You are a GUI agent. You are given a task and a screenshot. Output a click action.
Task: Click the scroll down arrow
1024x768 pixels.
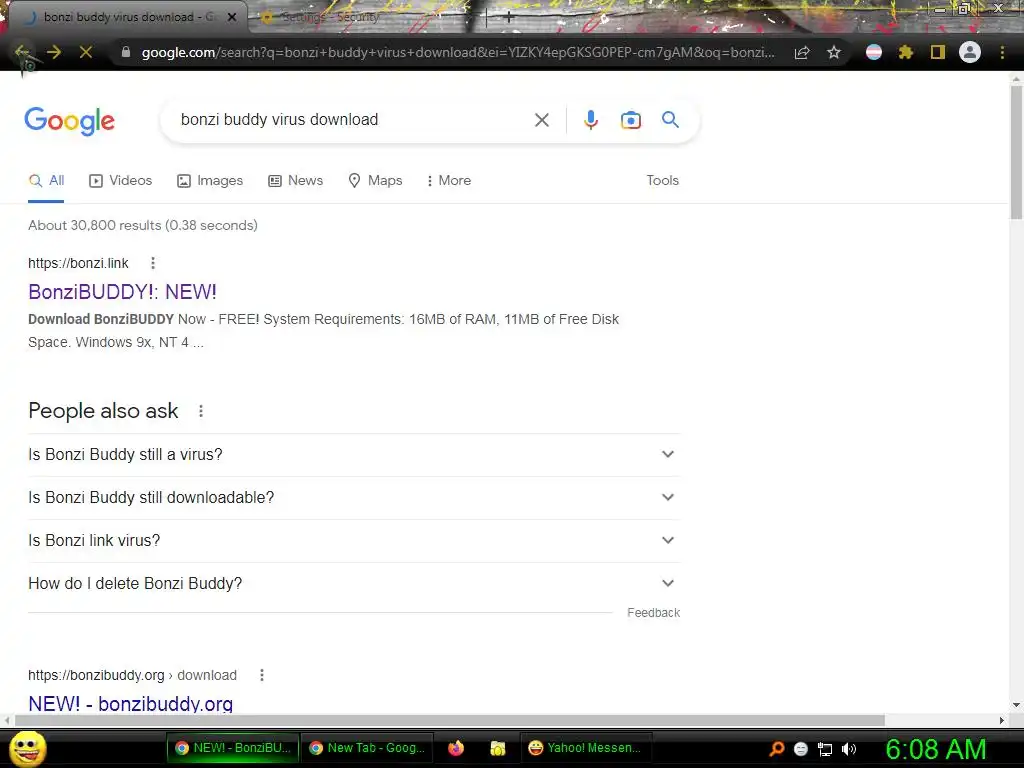click(1016, 705)
